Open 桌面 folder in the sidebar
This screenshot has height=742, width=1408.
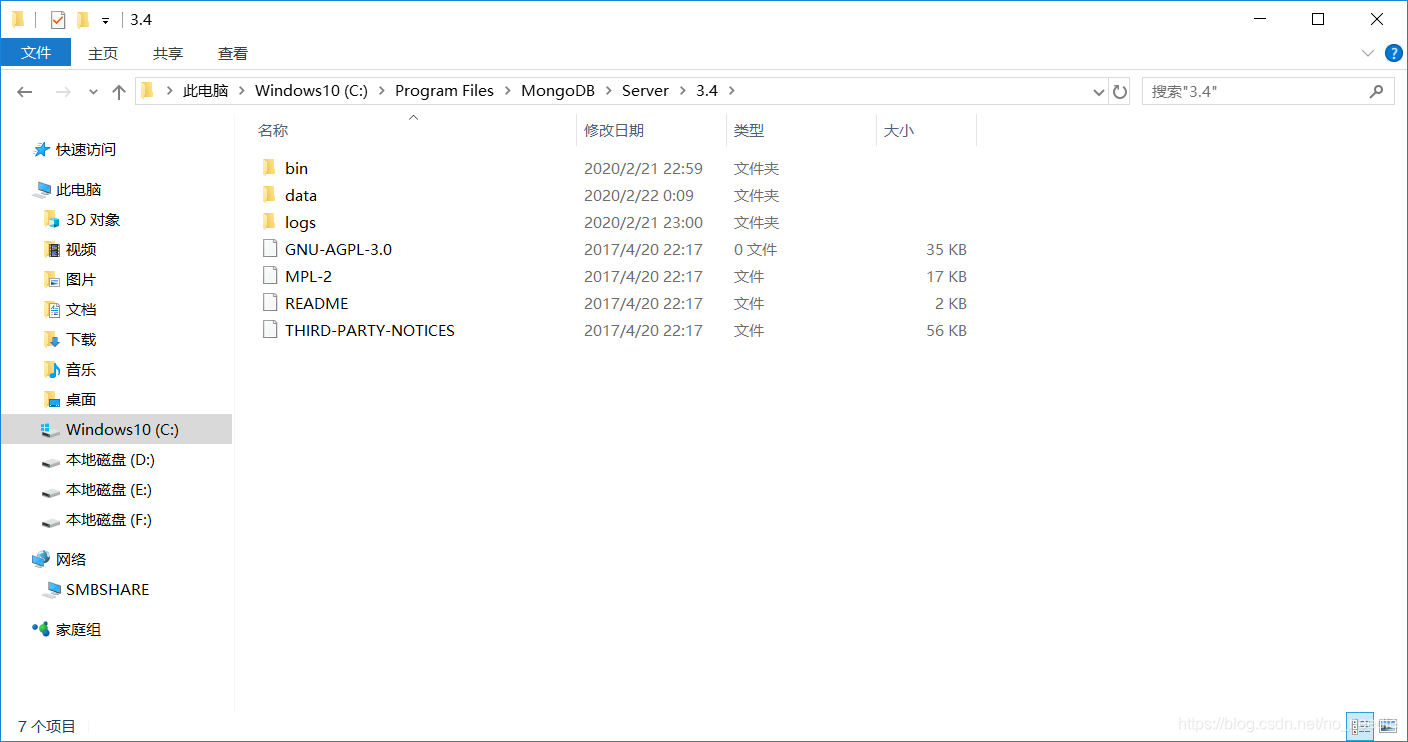[x=81, y=400]
